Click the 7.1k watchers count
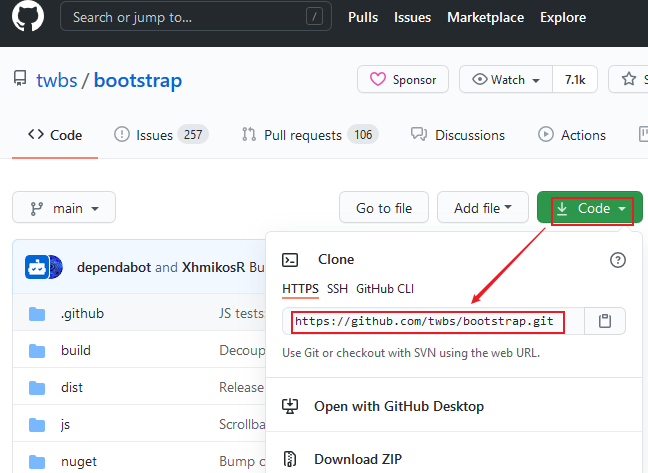Viewport: 648px width, 473px height. (575, 79)
